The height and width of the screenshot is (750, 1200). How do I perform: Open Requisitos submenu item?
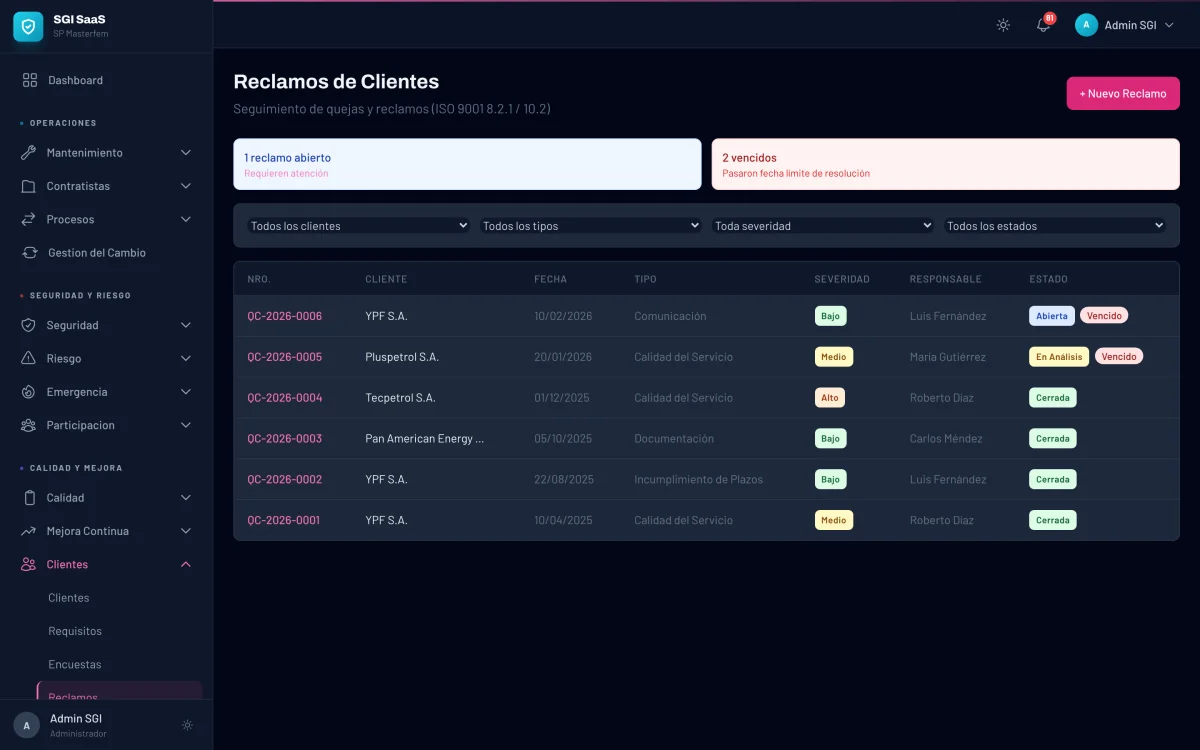(x=75, y=631)
